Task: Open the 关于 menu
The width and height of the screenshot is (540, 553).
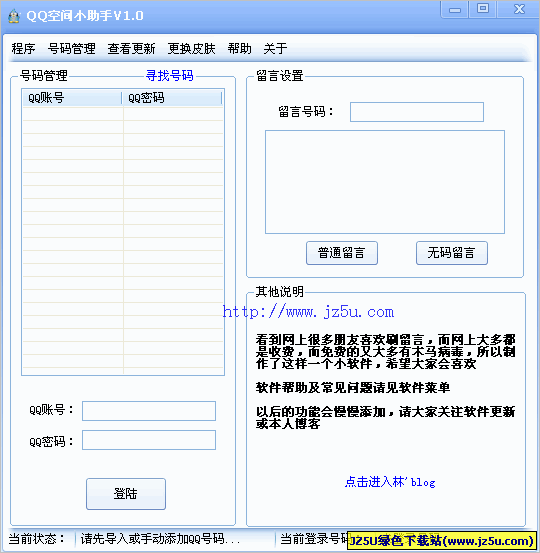Action: pyautogui.click(x=275, y=48)
